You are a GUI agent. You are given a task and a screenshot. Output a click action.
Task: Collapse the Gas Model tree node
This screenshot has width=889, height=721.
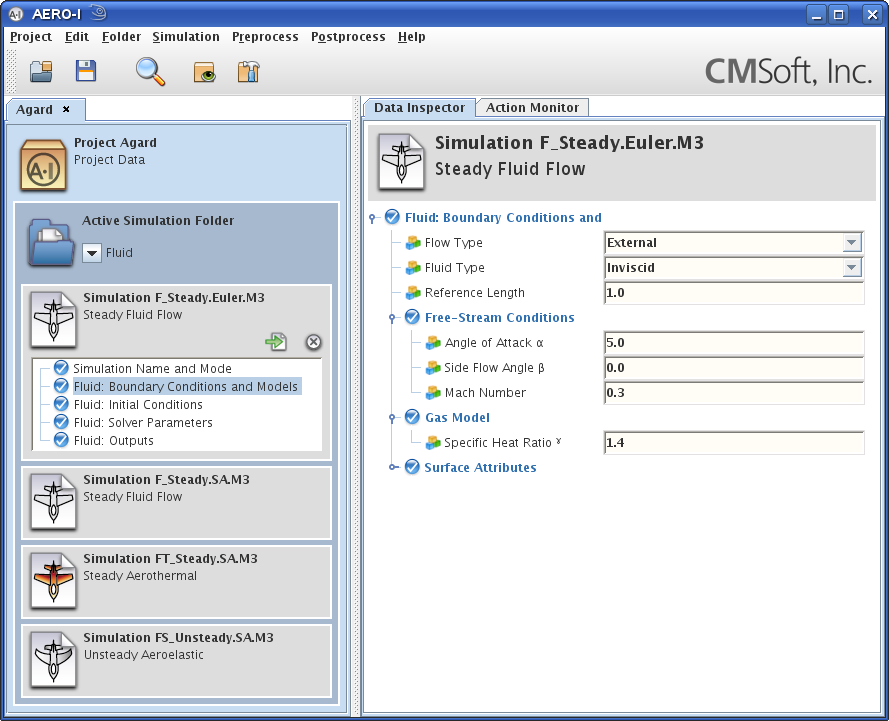point(392,418)
